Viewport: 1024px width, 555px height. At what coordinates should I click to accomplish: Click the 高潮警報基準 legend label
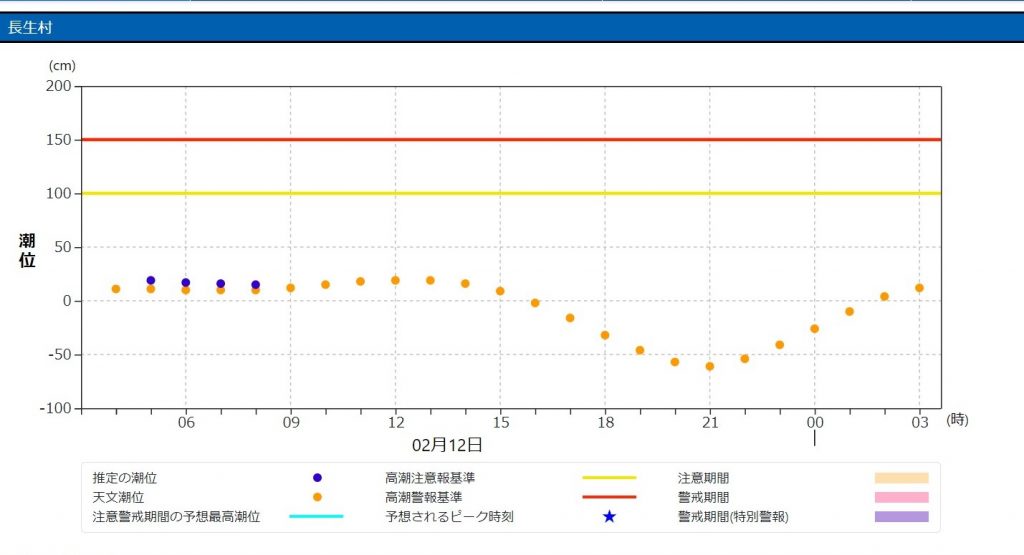423,497
